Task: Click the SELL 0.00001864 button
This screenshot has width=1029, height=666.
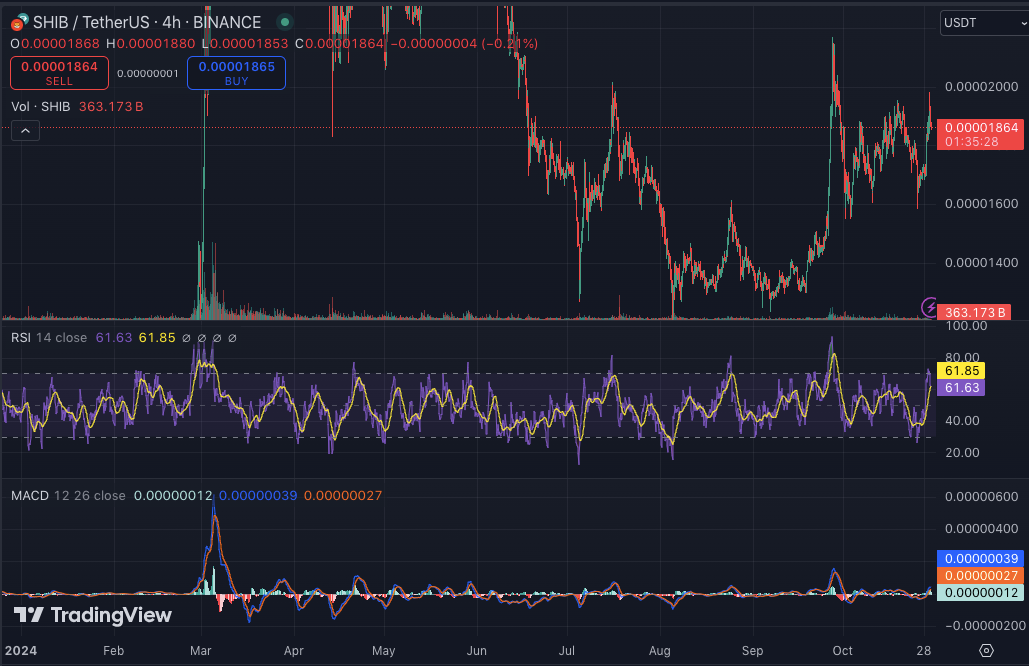Action: click(x=59, y=73)
